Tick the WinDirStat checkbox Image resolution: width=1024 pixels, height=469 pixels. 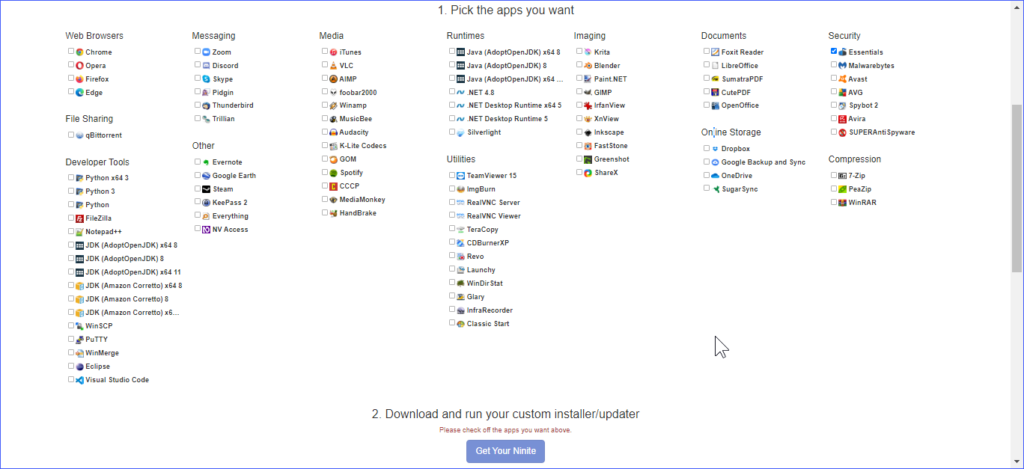pyautogui.click(x=452, y=282)
